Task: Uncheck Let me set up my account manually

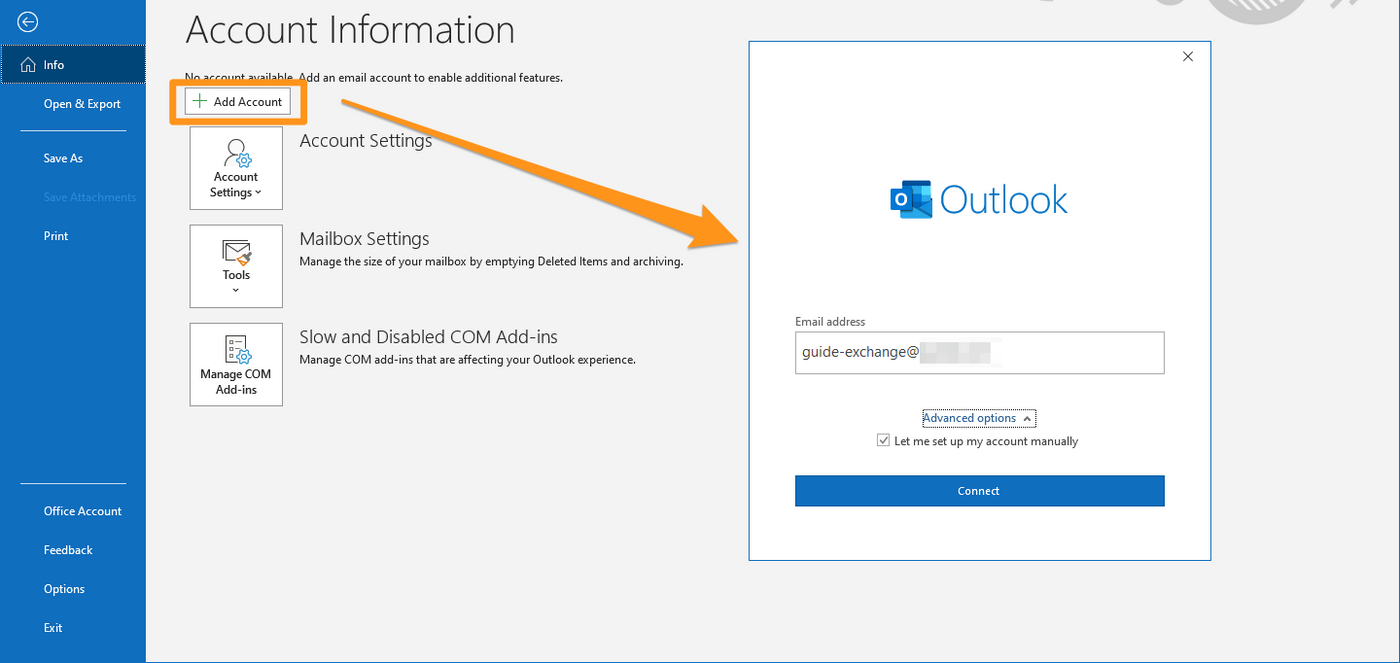Action: pyautogui.click(x=883, y=440)
